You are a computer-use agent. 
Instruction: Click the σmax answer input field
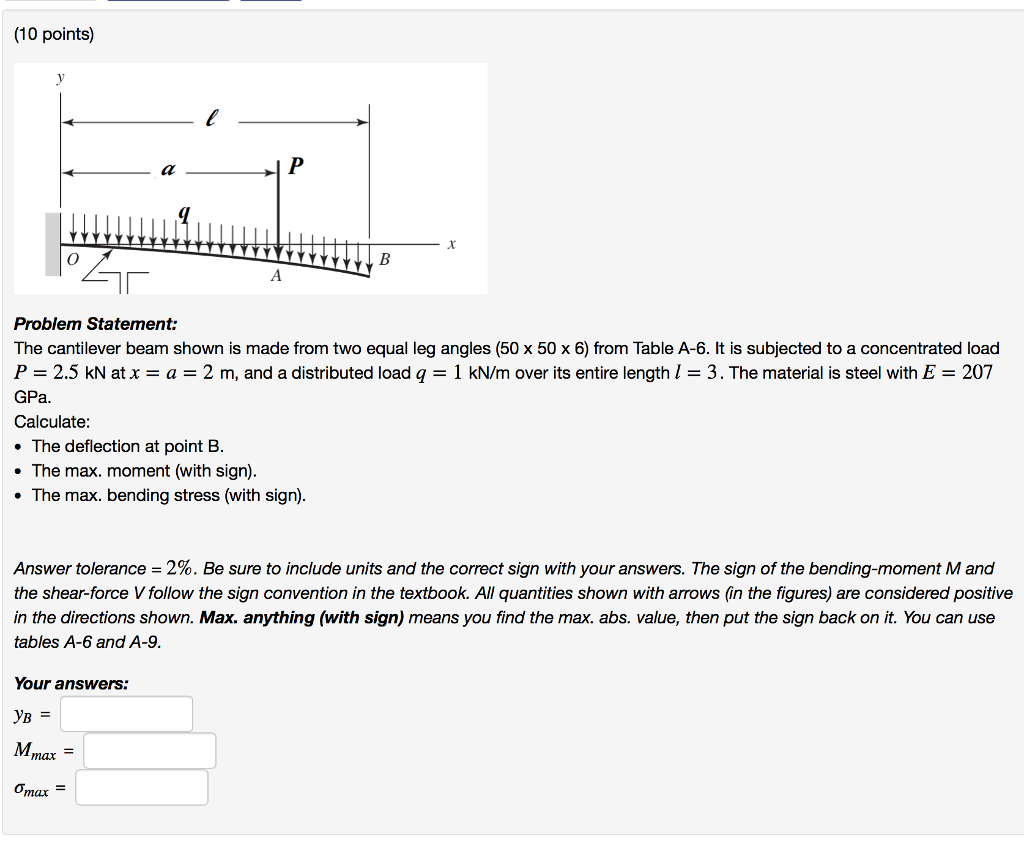point(141,787)
